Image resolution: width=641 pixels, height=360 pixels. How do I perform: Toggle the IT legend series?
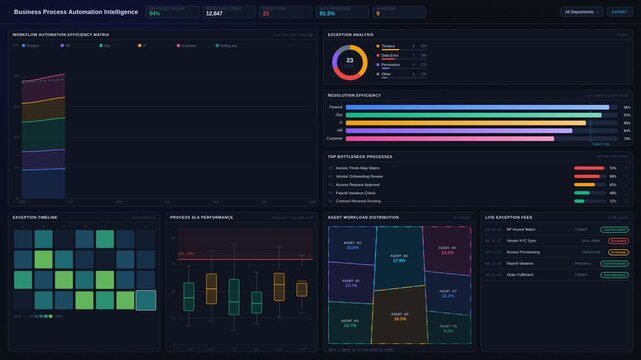[x=142, y=46]
